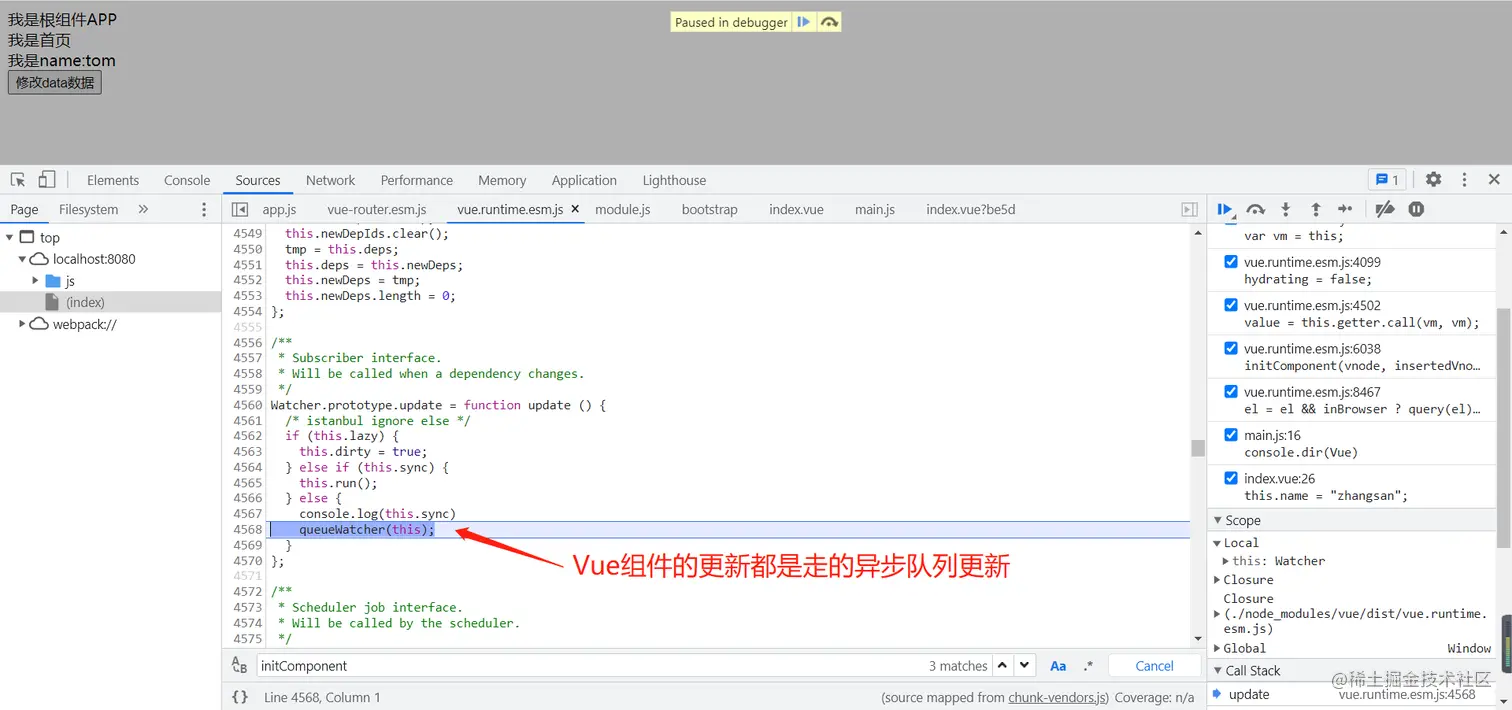1512x710 pixels.
Task: Open the Lighthouse panel
Action: tap(674, 180)
